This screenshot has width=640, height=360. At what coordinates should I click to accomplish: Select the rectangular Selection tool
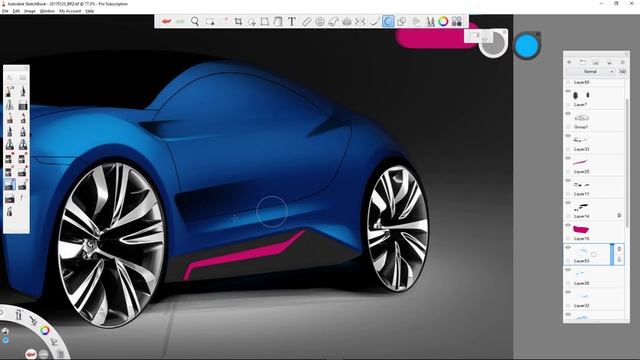coord(210,21)
